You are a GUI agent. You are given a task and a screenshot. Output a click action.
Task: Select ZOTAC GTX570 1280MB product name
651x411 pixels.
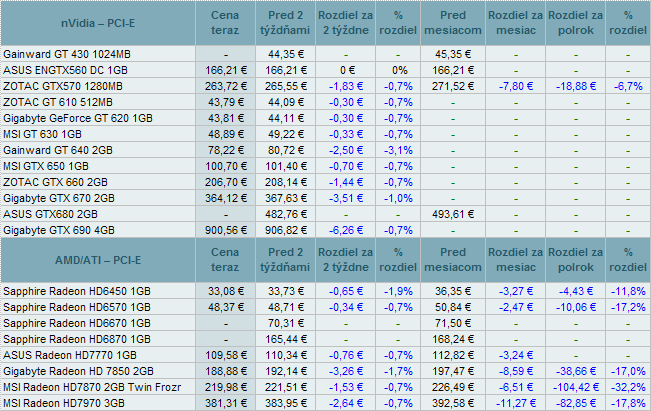pyautogui.click(x=63, y=86)
